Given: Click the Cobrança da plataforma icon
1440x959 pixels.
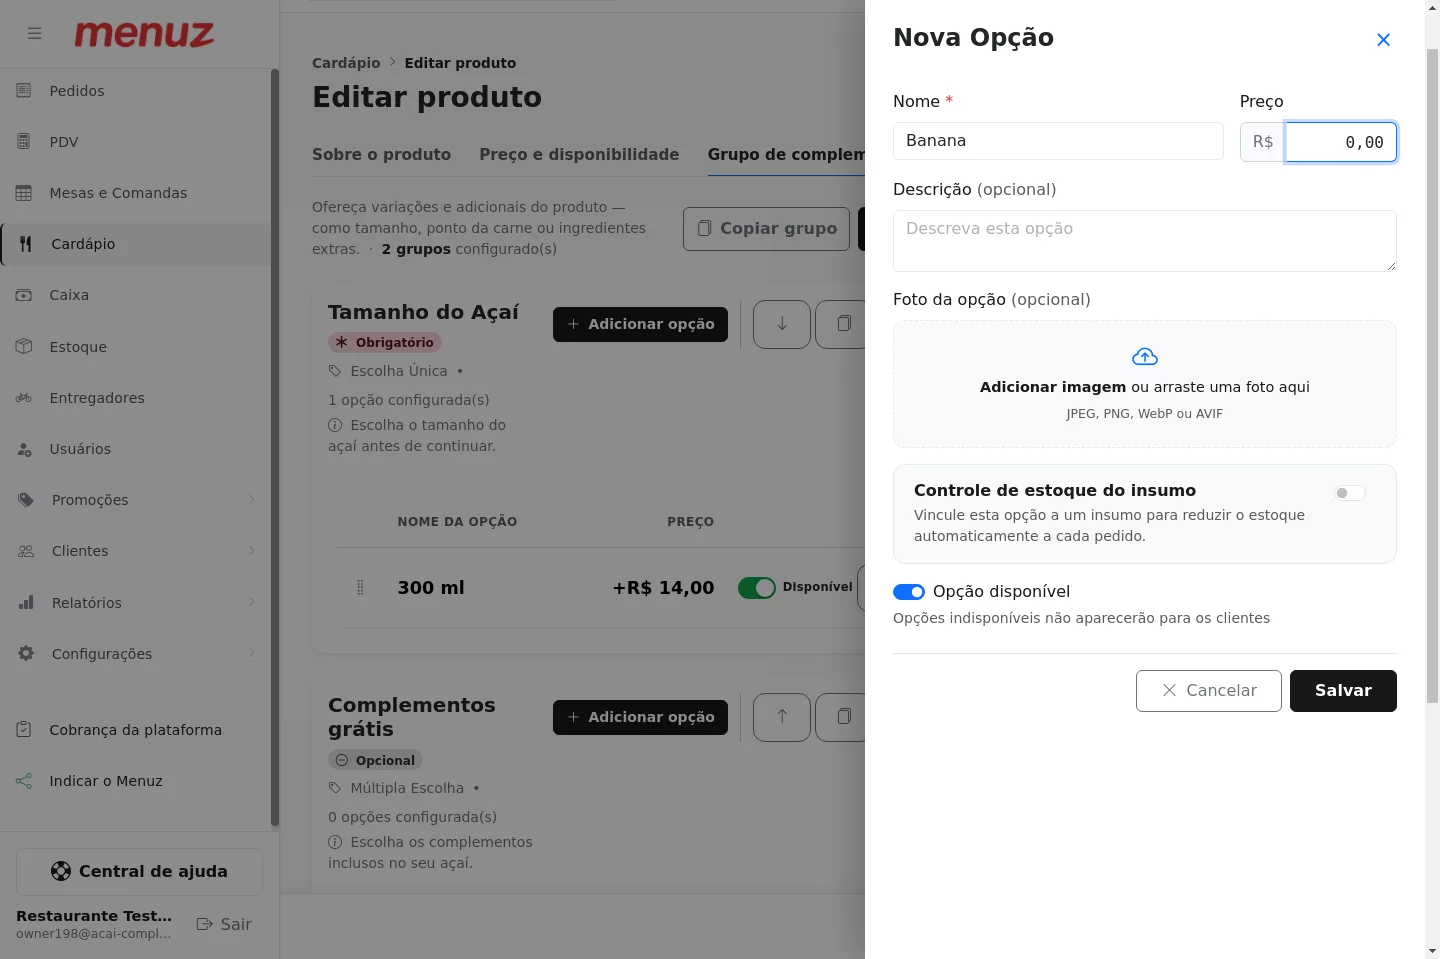Looking at the screenshot, I should [24, 730].
